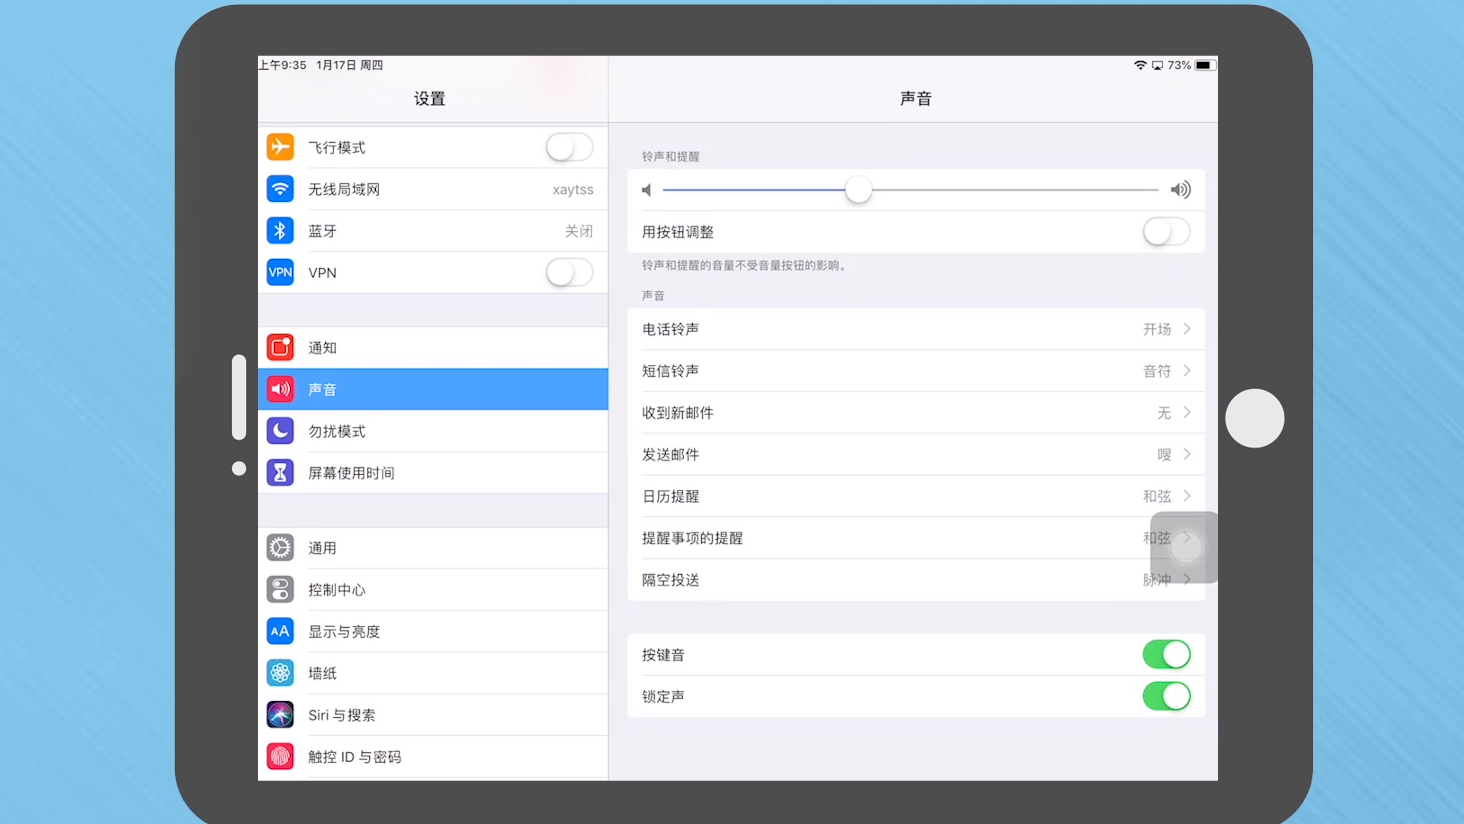Click the 嗖 sent mail sound value

click(x=1164, y=454)
